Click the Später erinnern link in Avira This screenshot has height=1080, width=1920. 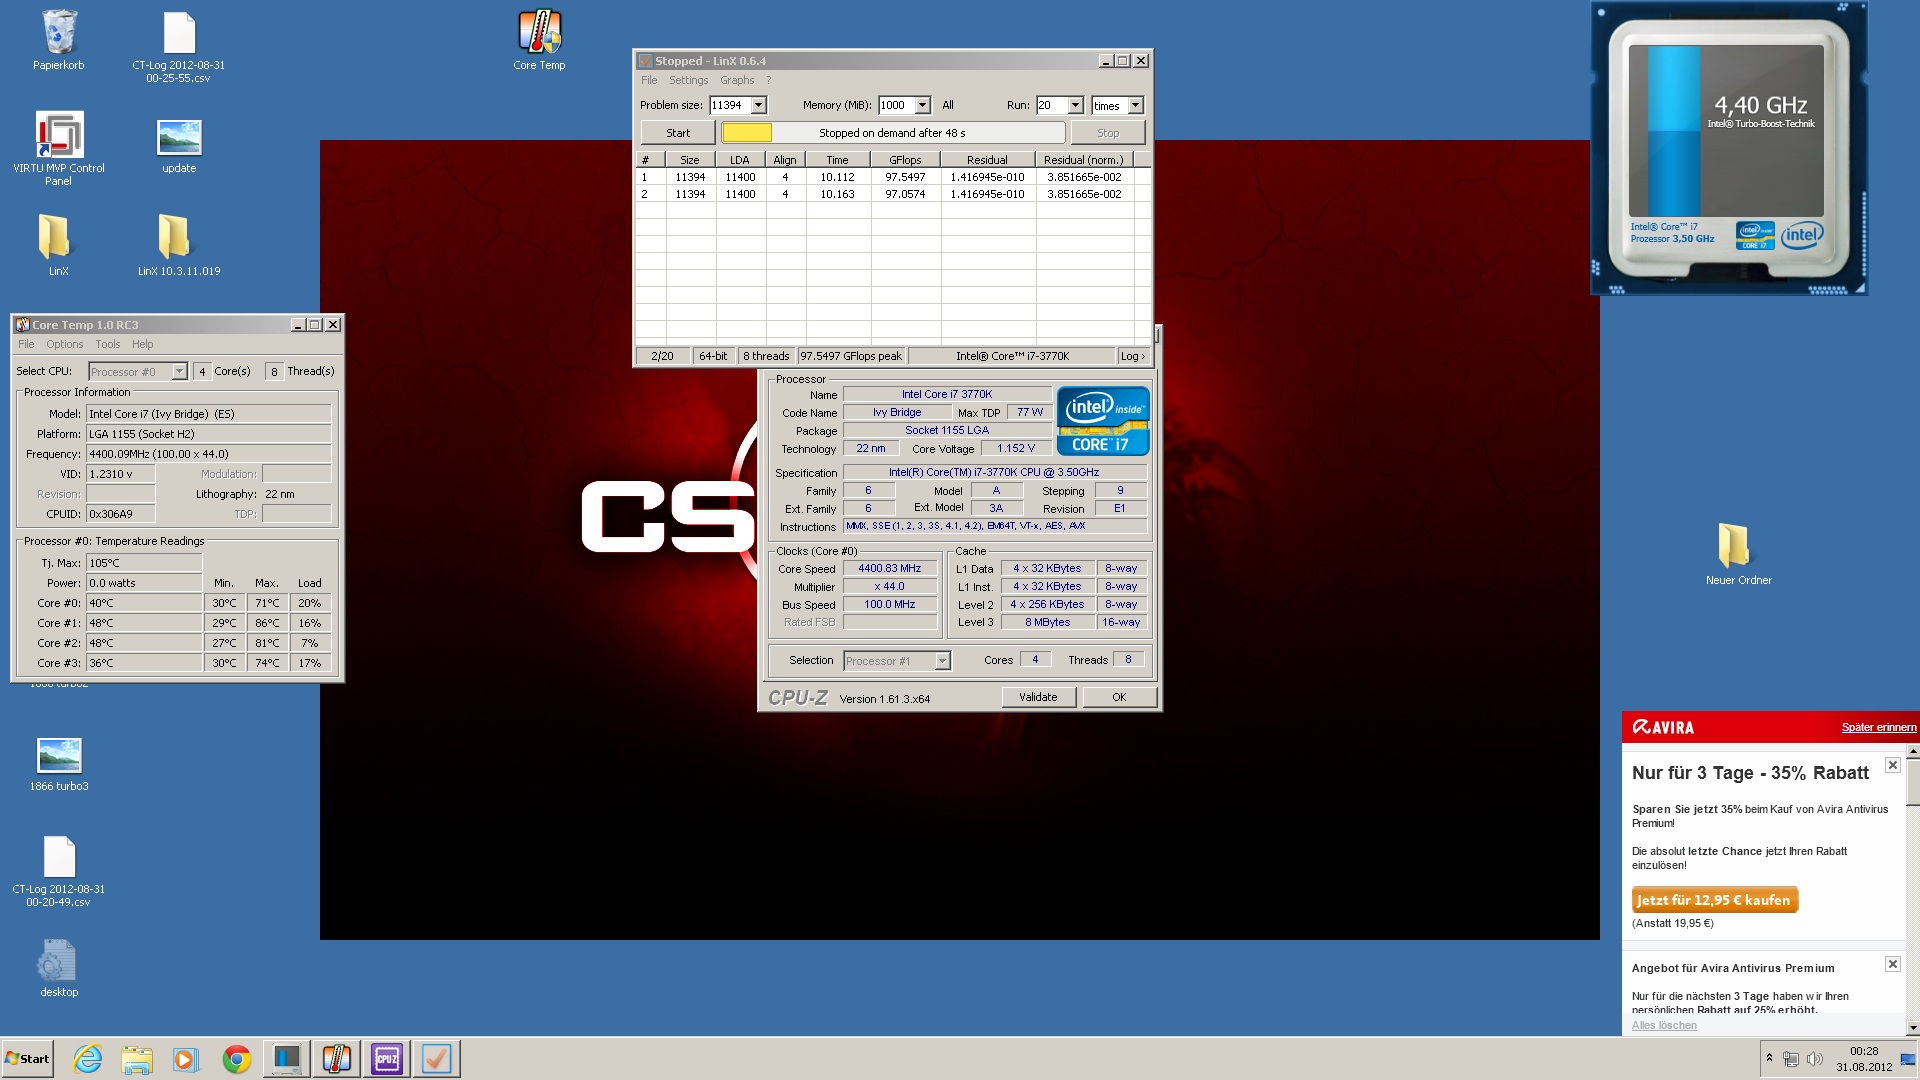(1878, 727)
